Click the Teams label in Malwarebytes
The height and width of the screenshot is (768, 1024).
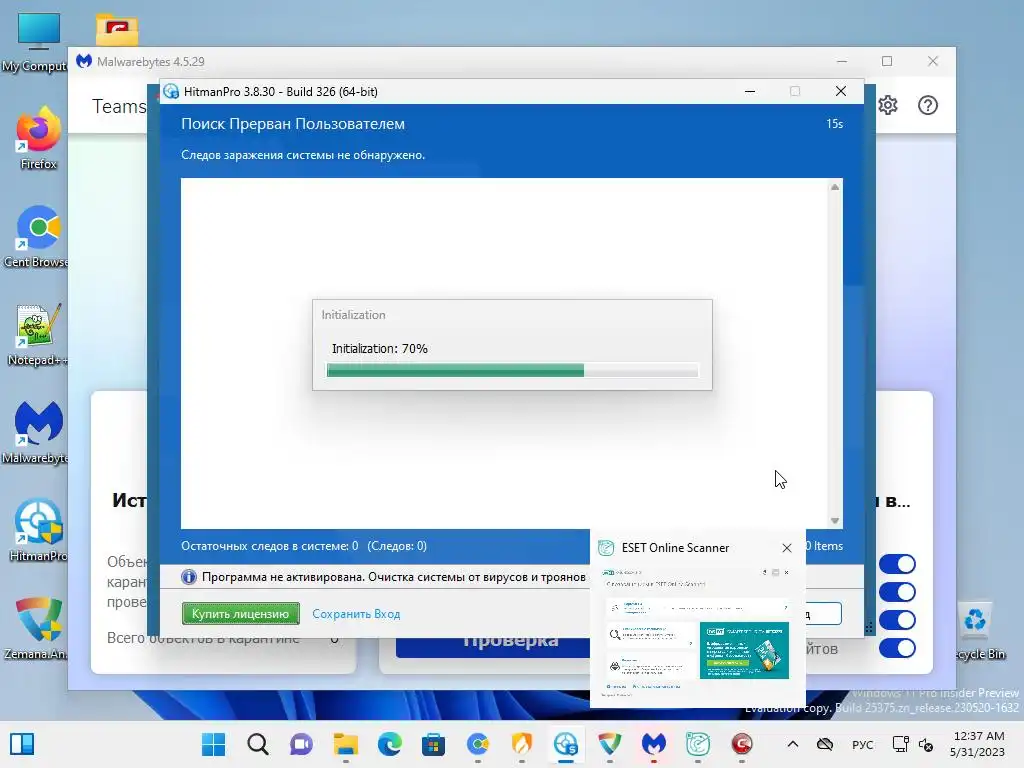click(119, 106)
